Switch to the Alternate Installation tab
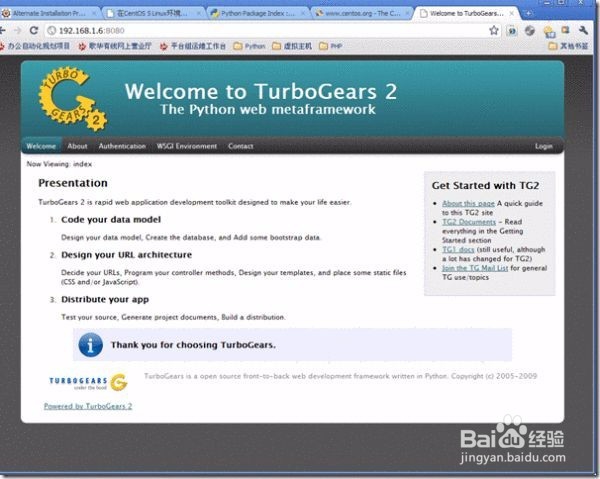The width and height of the screenshot is (600, 479). 49,13
